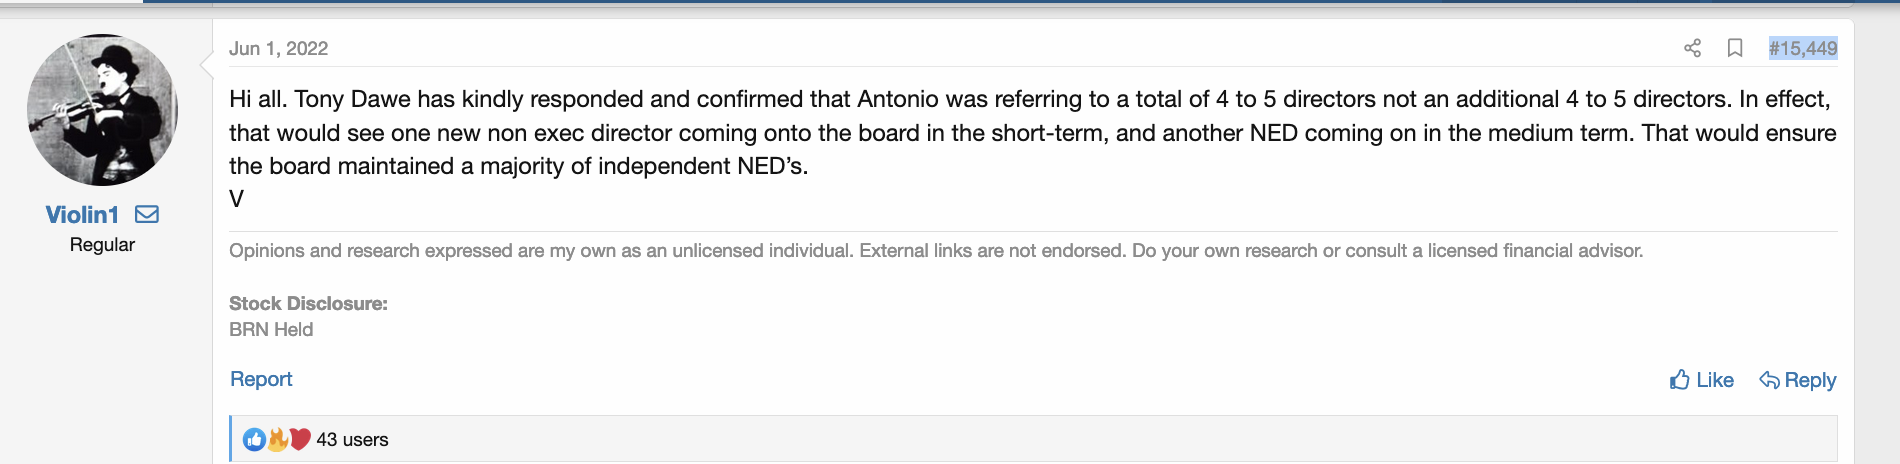
Task: Click the blue thumbs-up reaction icon
Action: (254, 439)
